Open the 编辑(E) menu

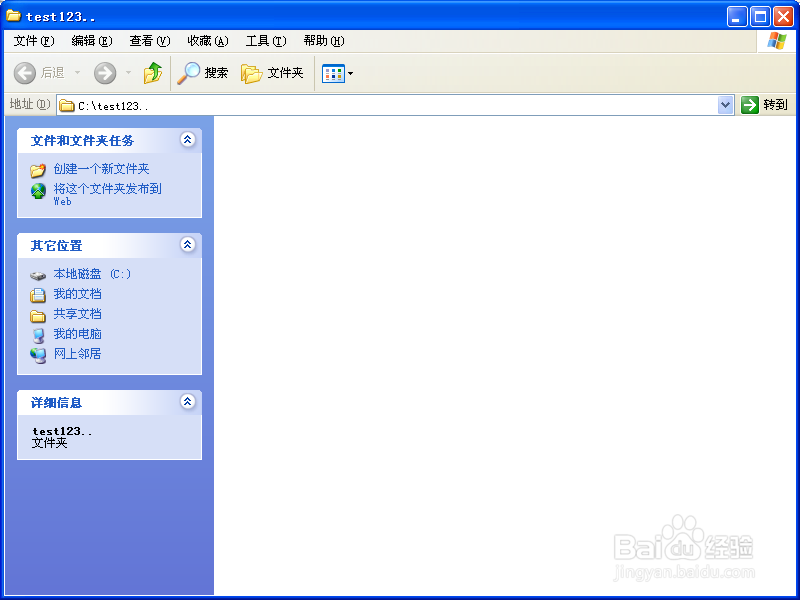point(92,41)
